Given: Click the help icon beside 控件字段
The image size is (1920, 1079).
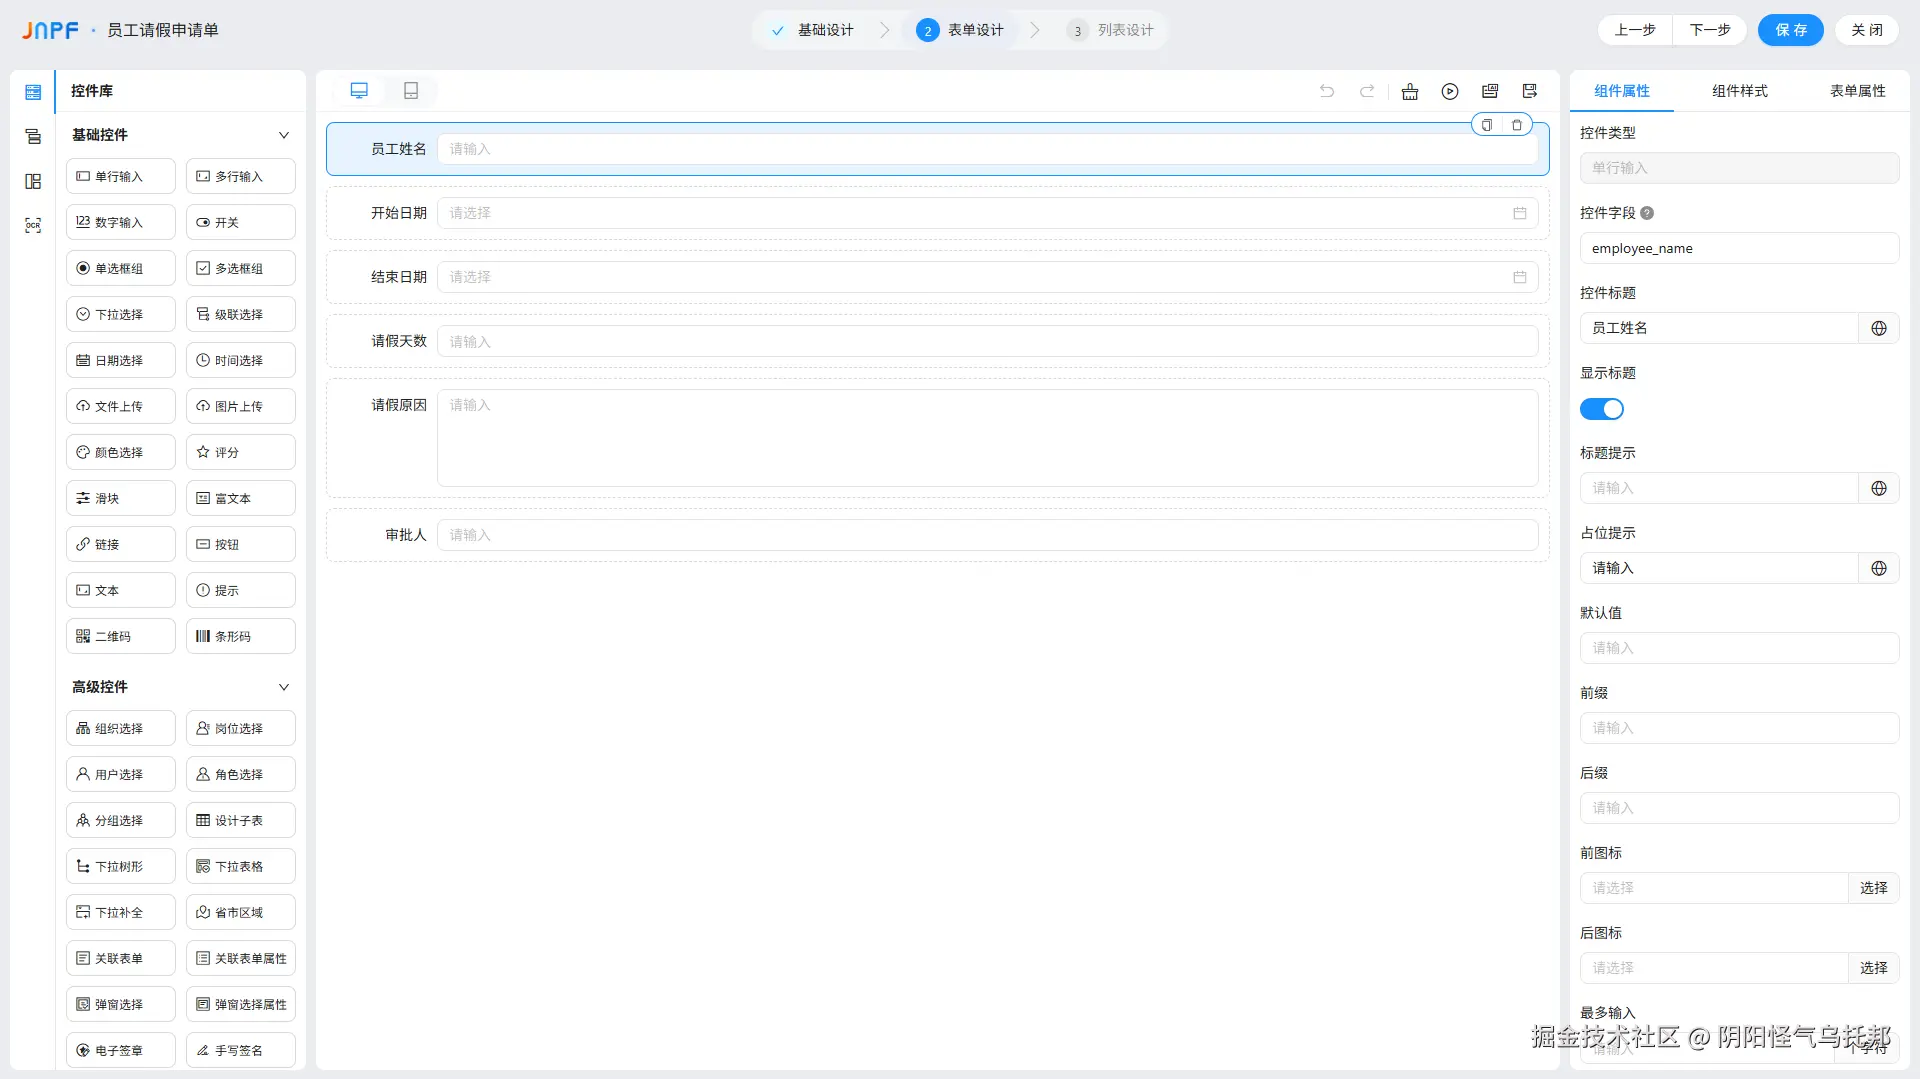Looking at the screenshot, I should click(x=1647, y=213).
